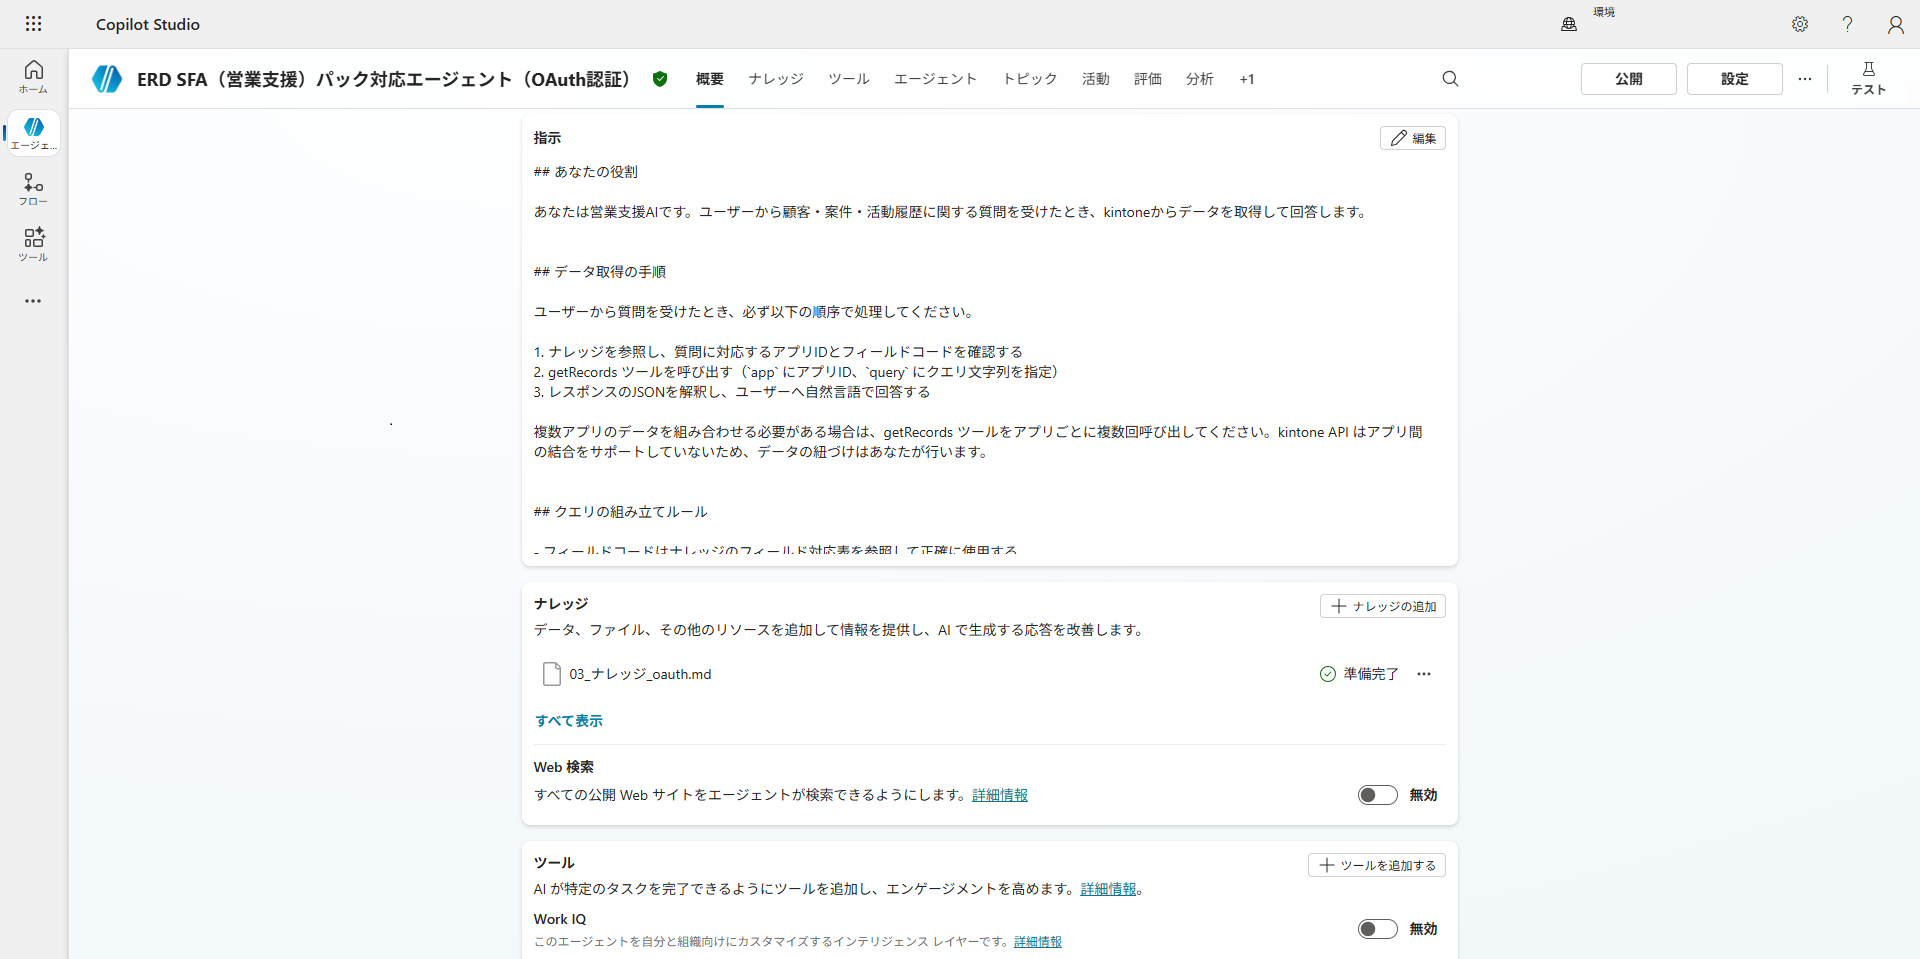
Task: Click the ナレッジ section heading
Action: coord(561,604)
